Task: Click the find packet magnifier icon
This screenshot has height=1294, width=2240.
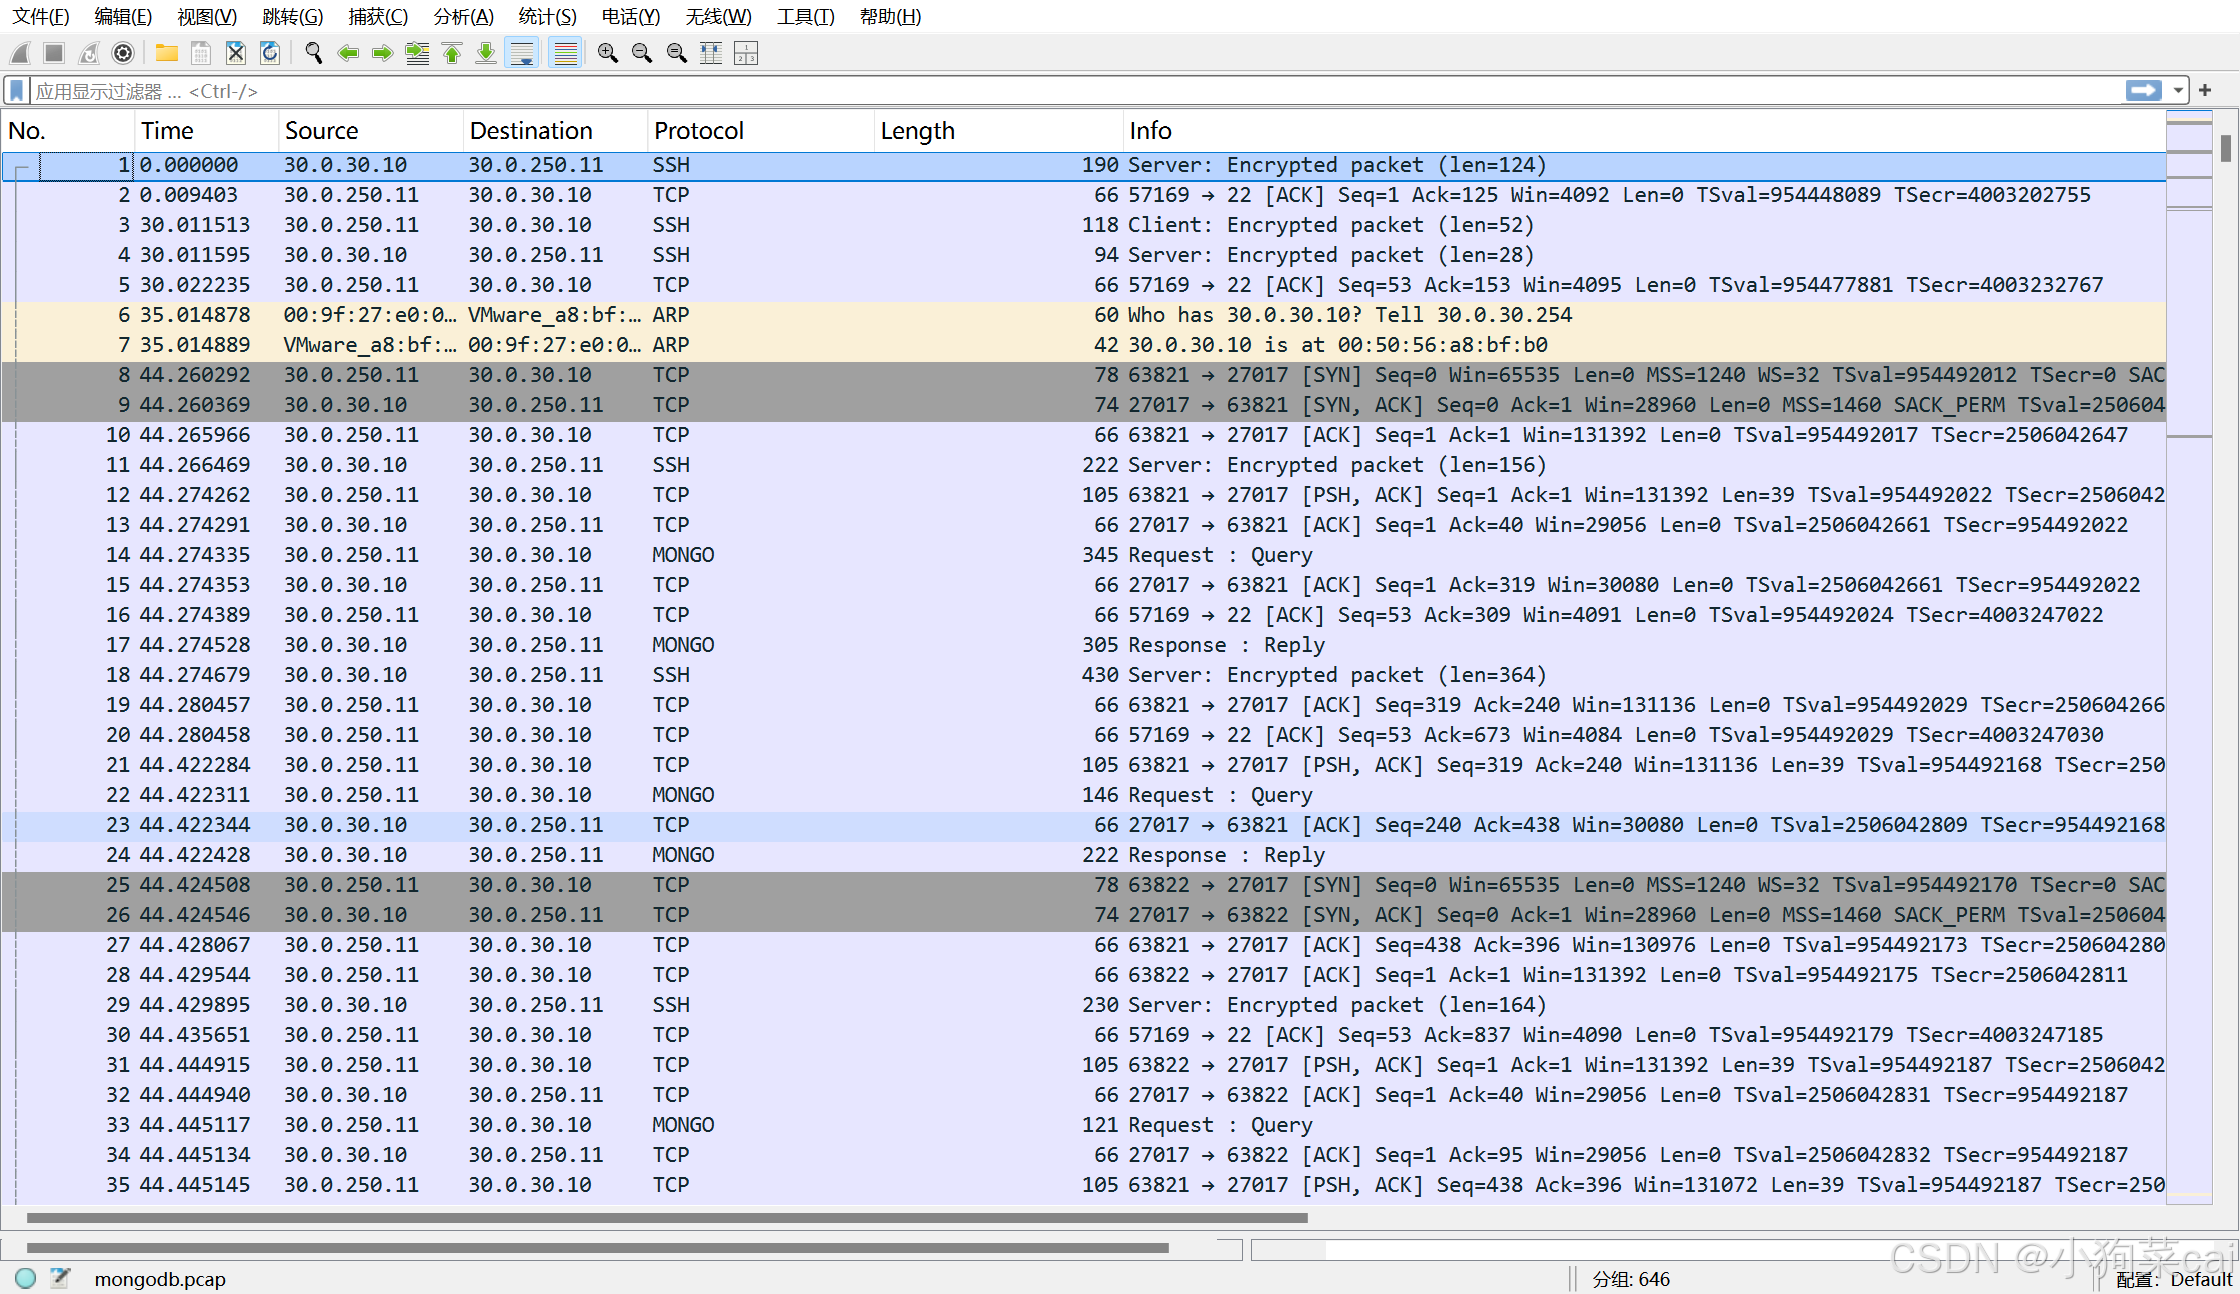Action: 313,53
